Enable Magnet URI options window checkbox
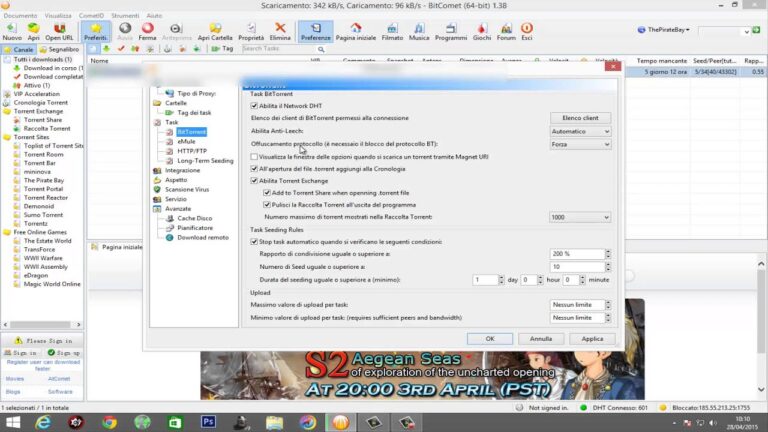 click(254, 157)
